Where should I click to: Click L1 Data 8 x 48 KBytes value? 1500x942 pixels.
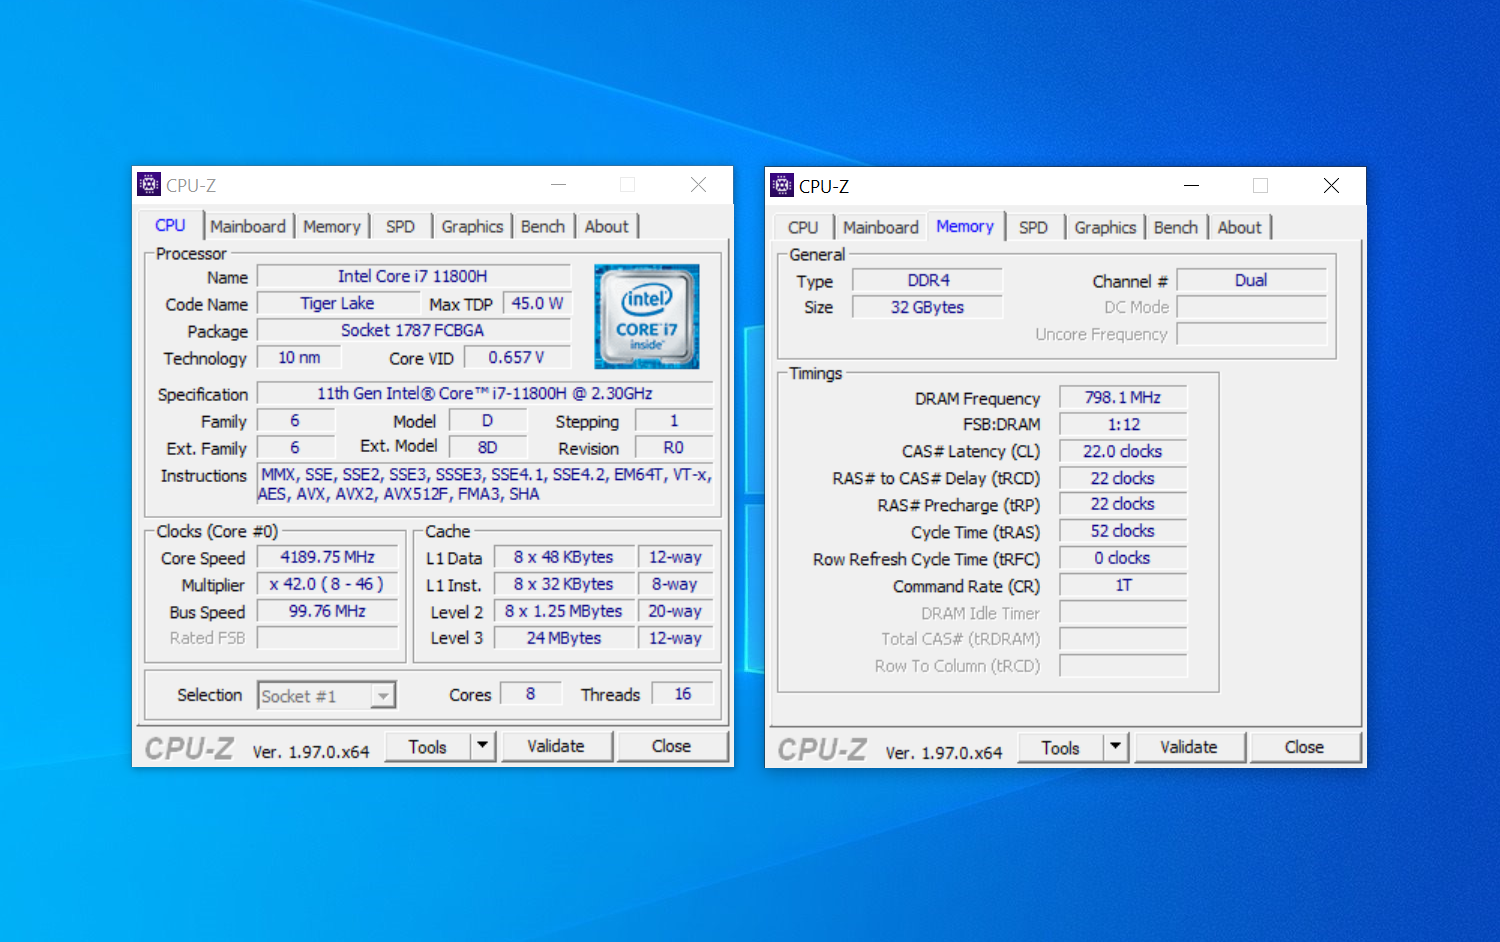click(564, 557)
